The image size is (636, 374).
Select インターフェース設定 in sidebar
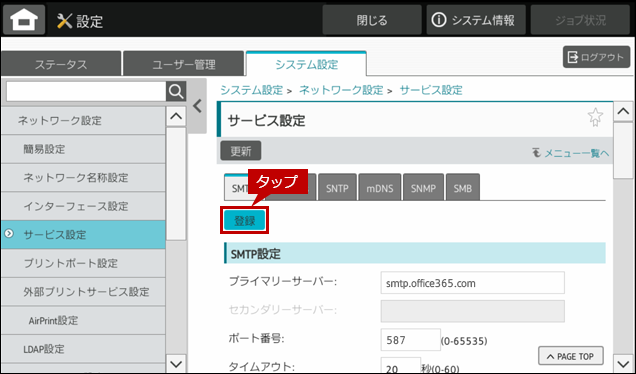(83, 206)
